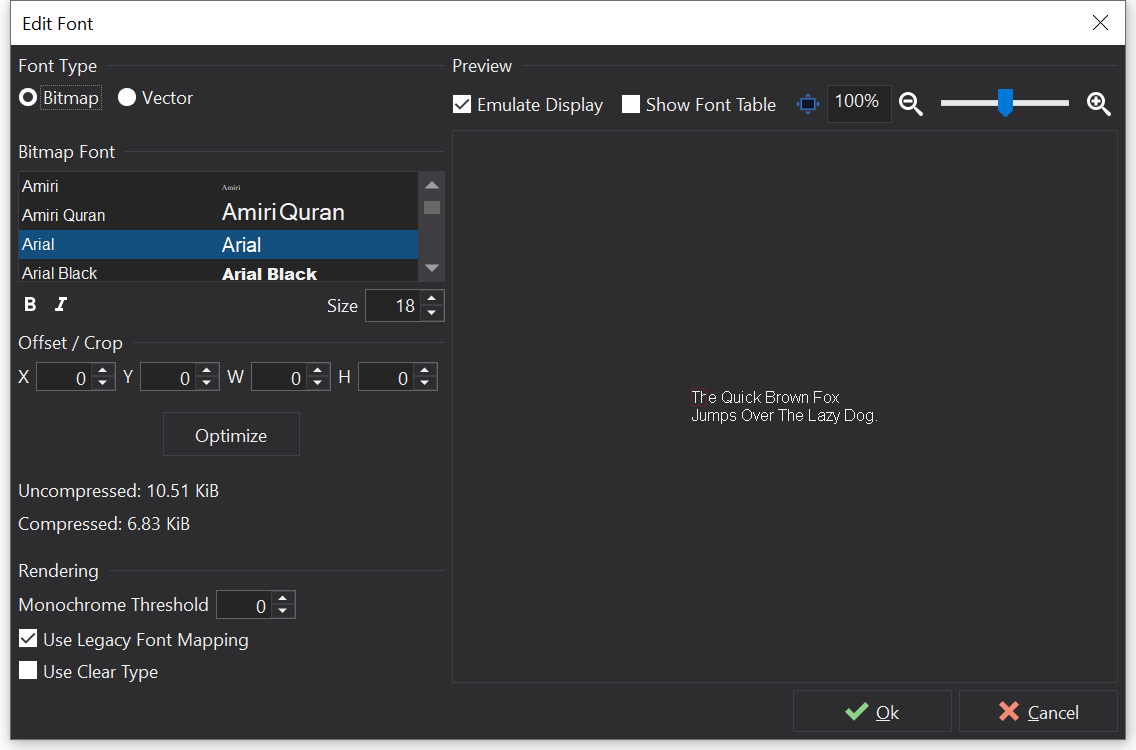Select the Bitmap font type

point(28,98)
